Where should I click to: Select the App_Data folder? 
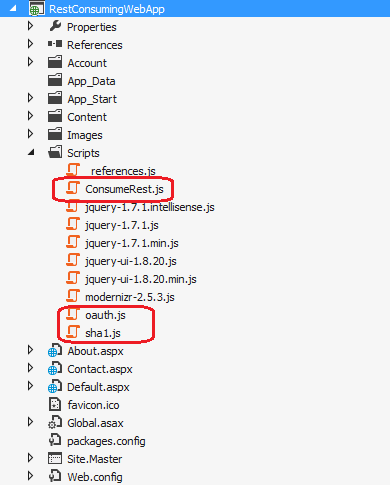[x=91, y=81]
